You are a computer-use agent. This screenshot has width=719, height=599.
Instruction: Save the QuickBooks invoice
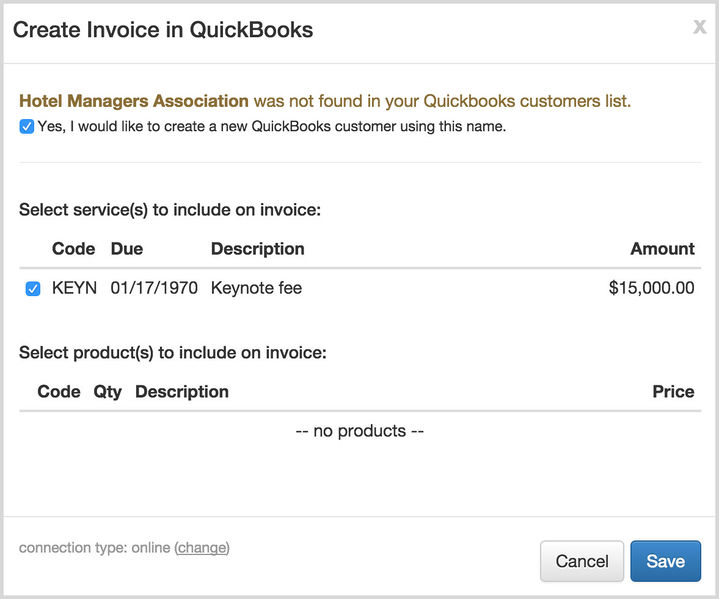(x=665, y=561)
